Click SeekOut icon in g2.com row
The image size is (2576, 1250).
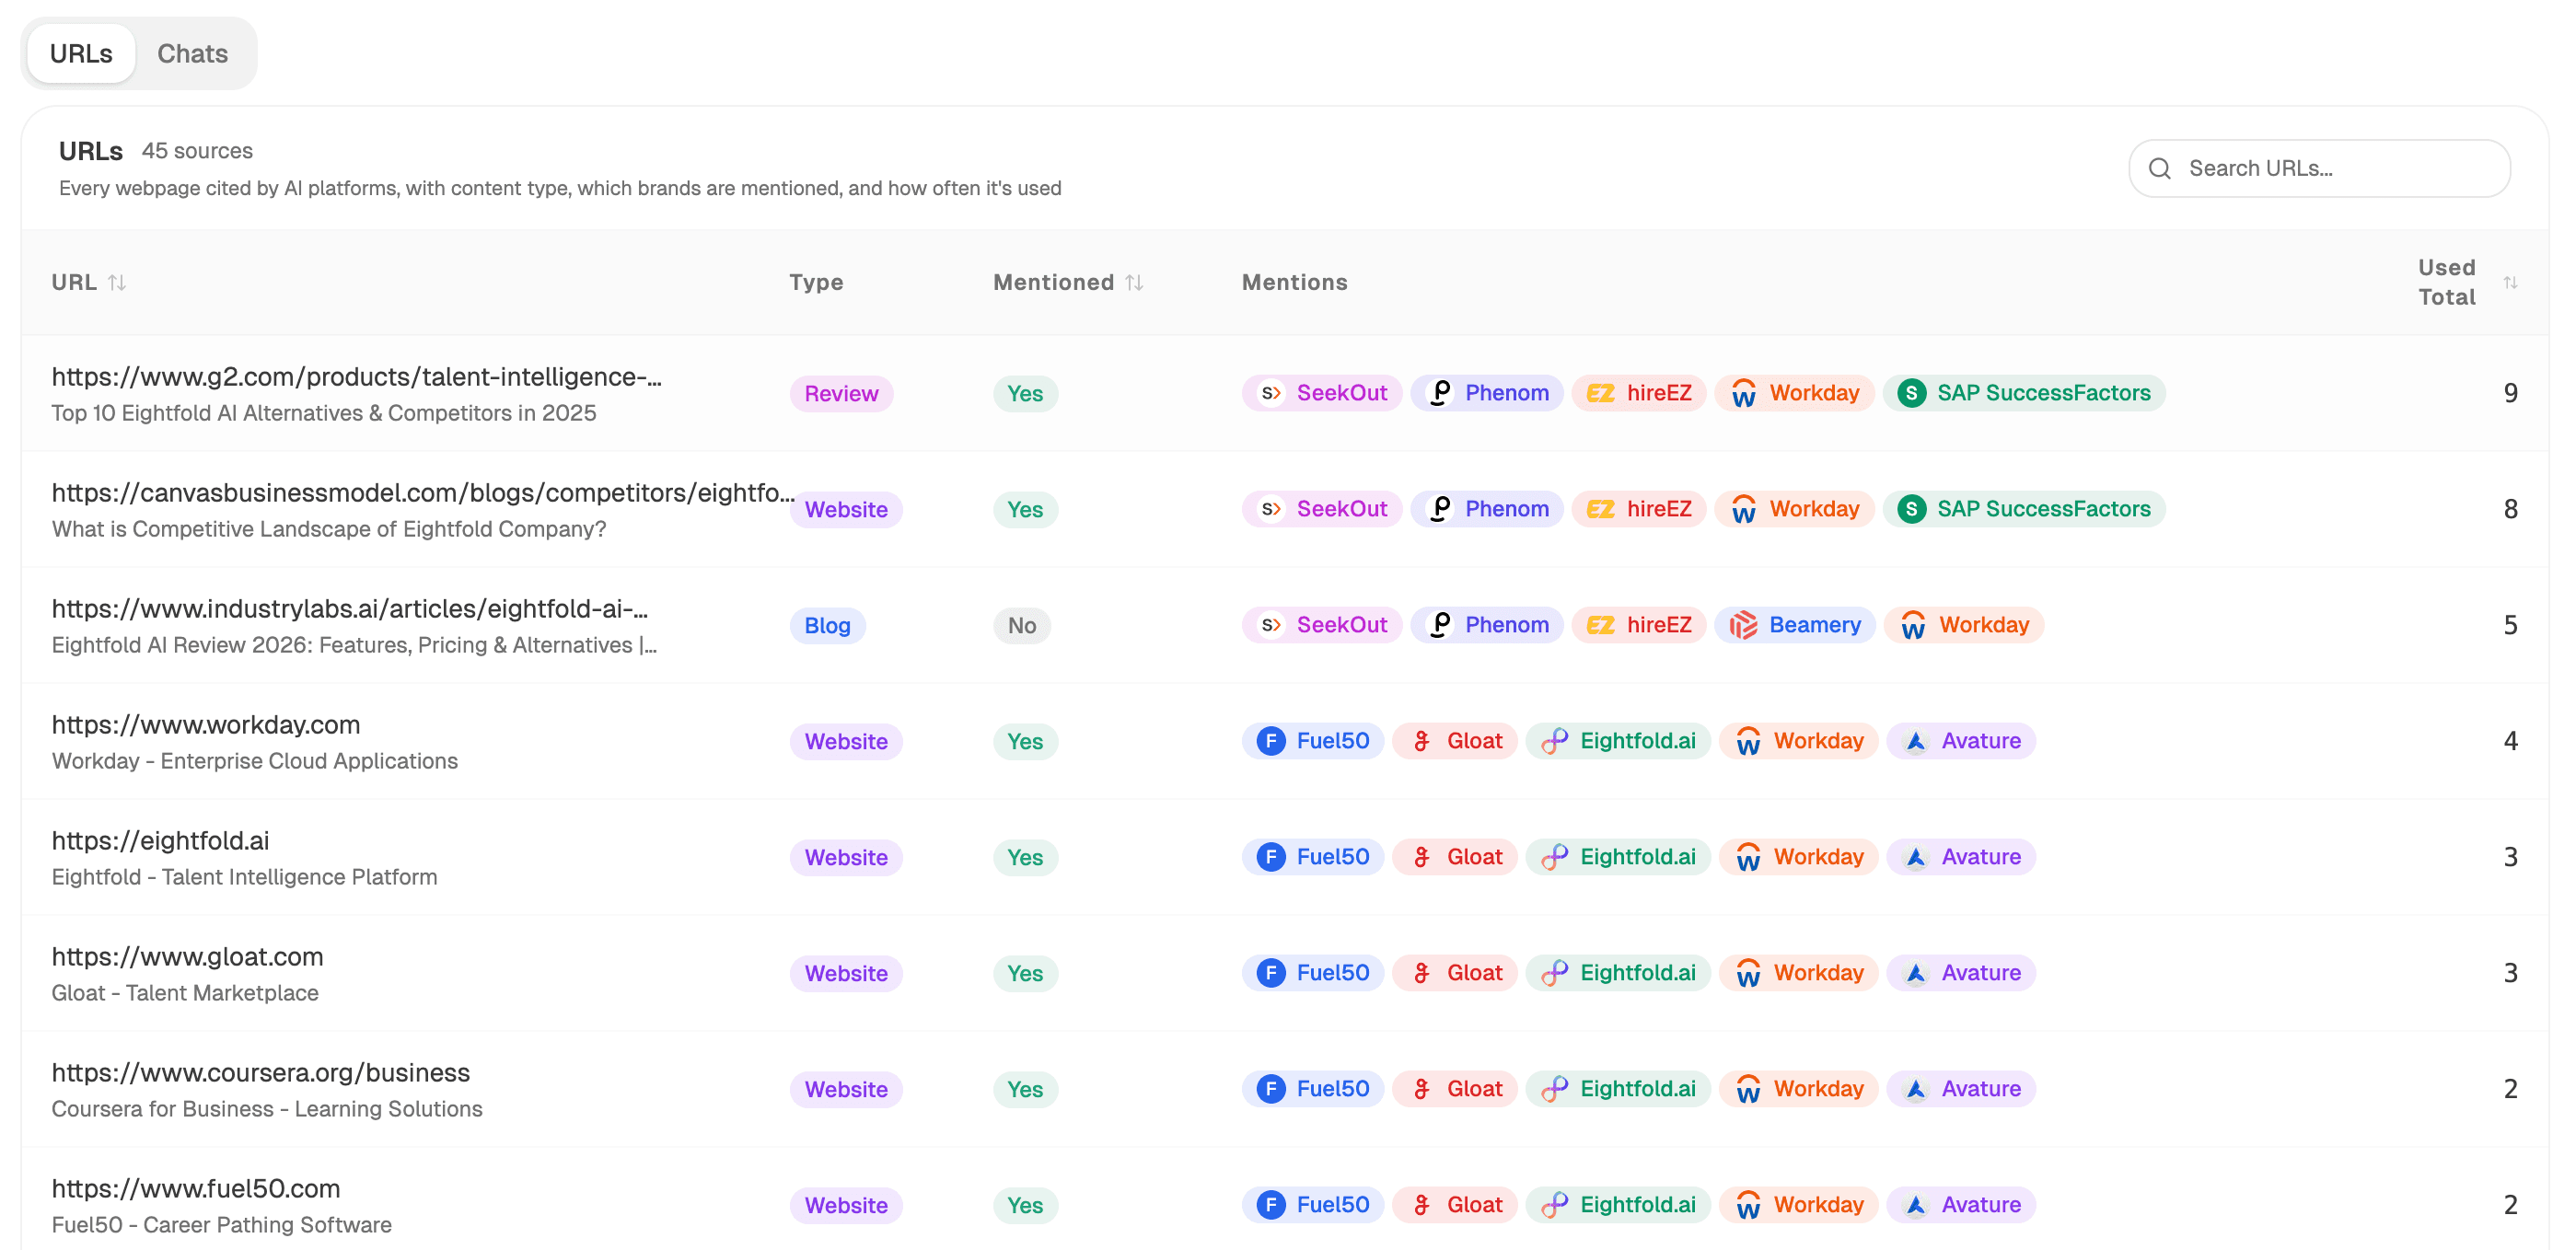click(x=1270, y=393)
